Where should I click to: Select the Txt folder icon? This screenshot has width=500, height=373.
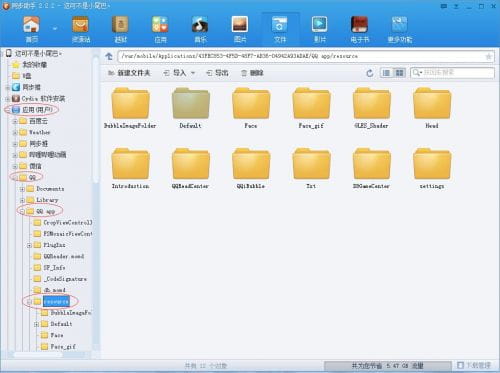tap(311, 164)
